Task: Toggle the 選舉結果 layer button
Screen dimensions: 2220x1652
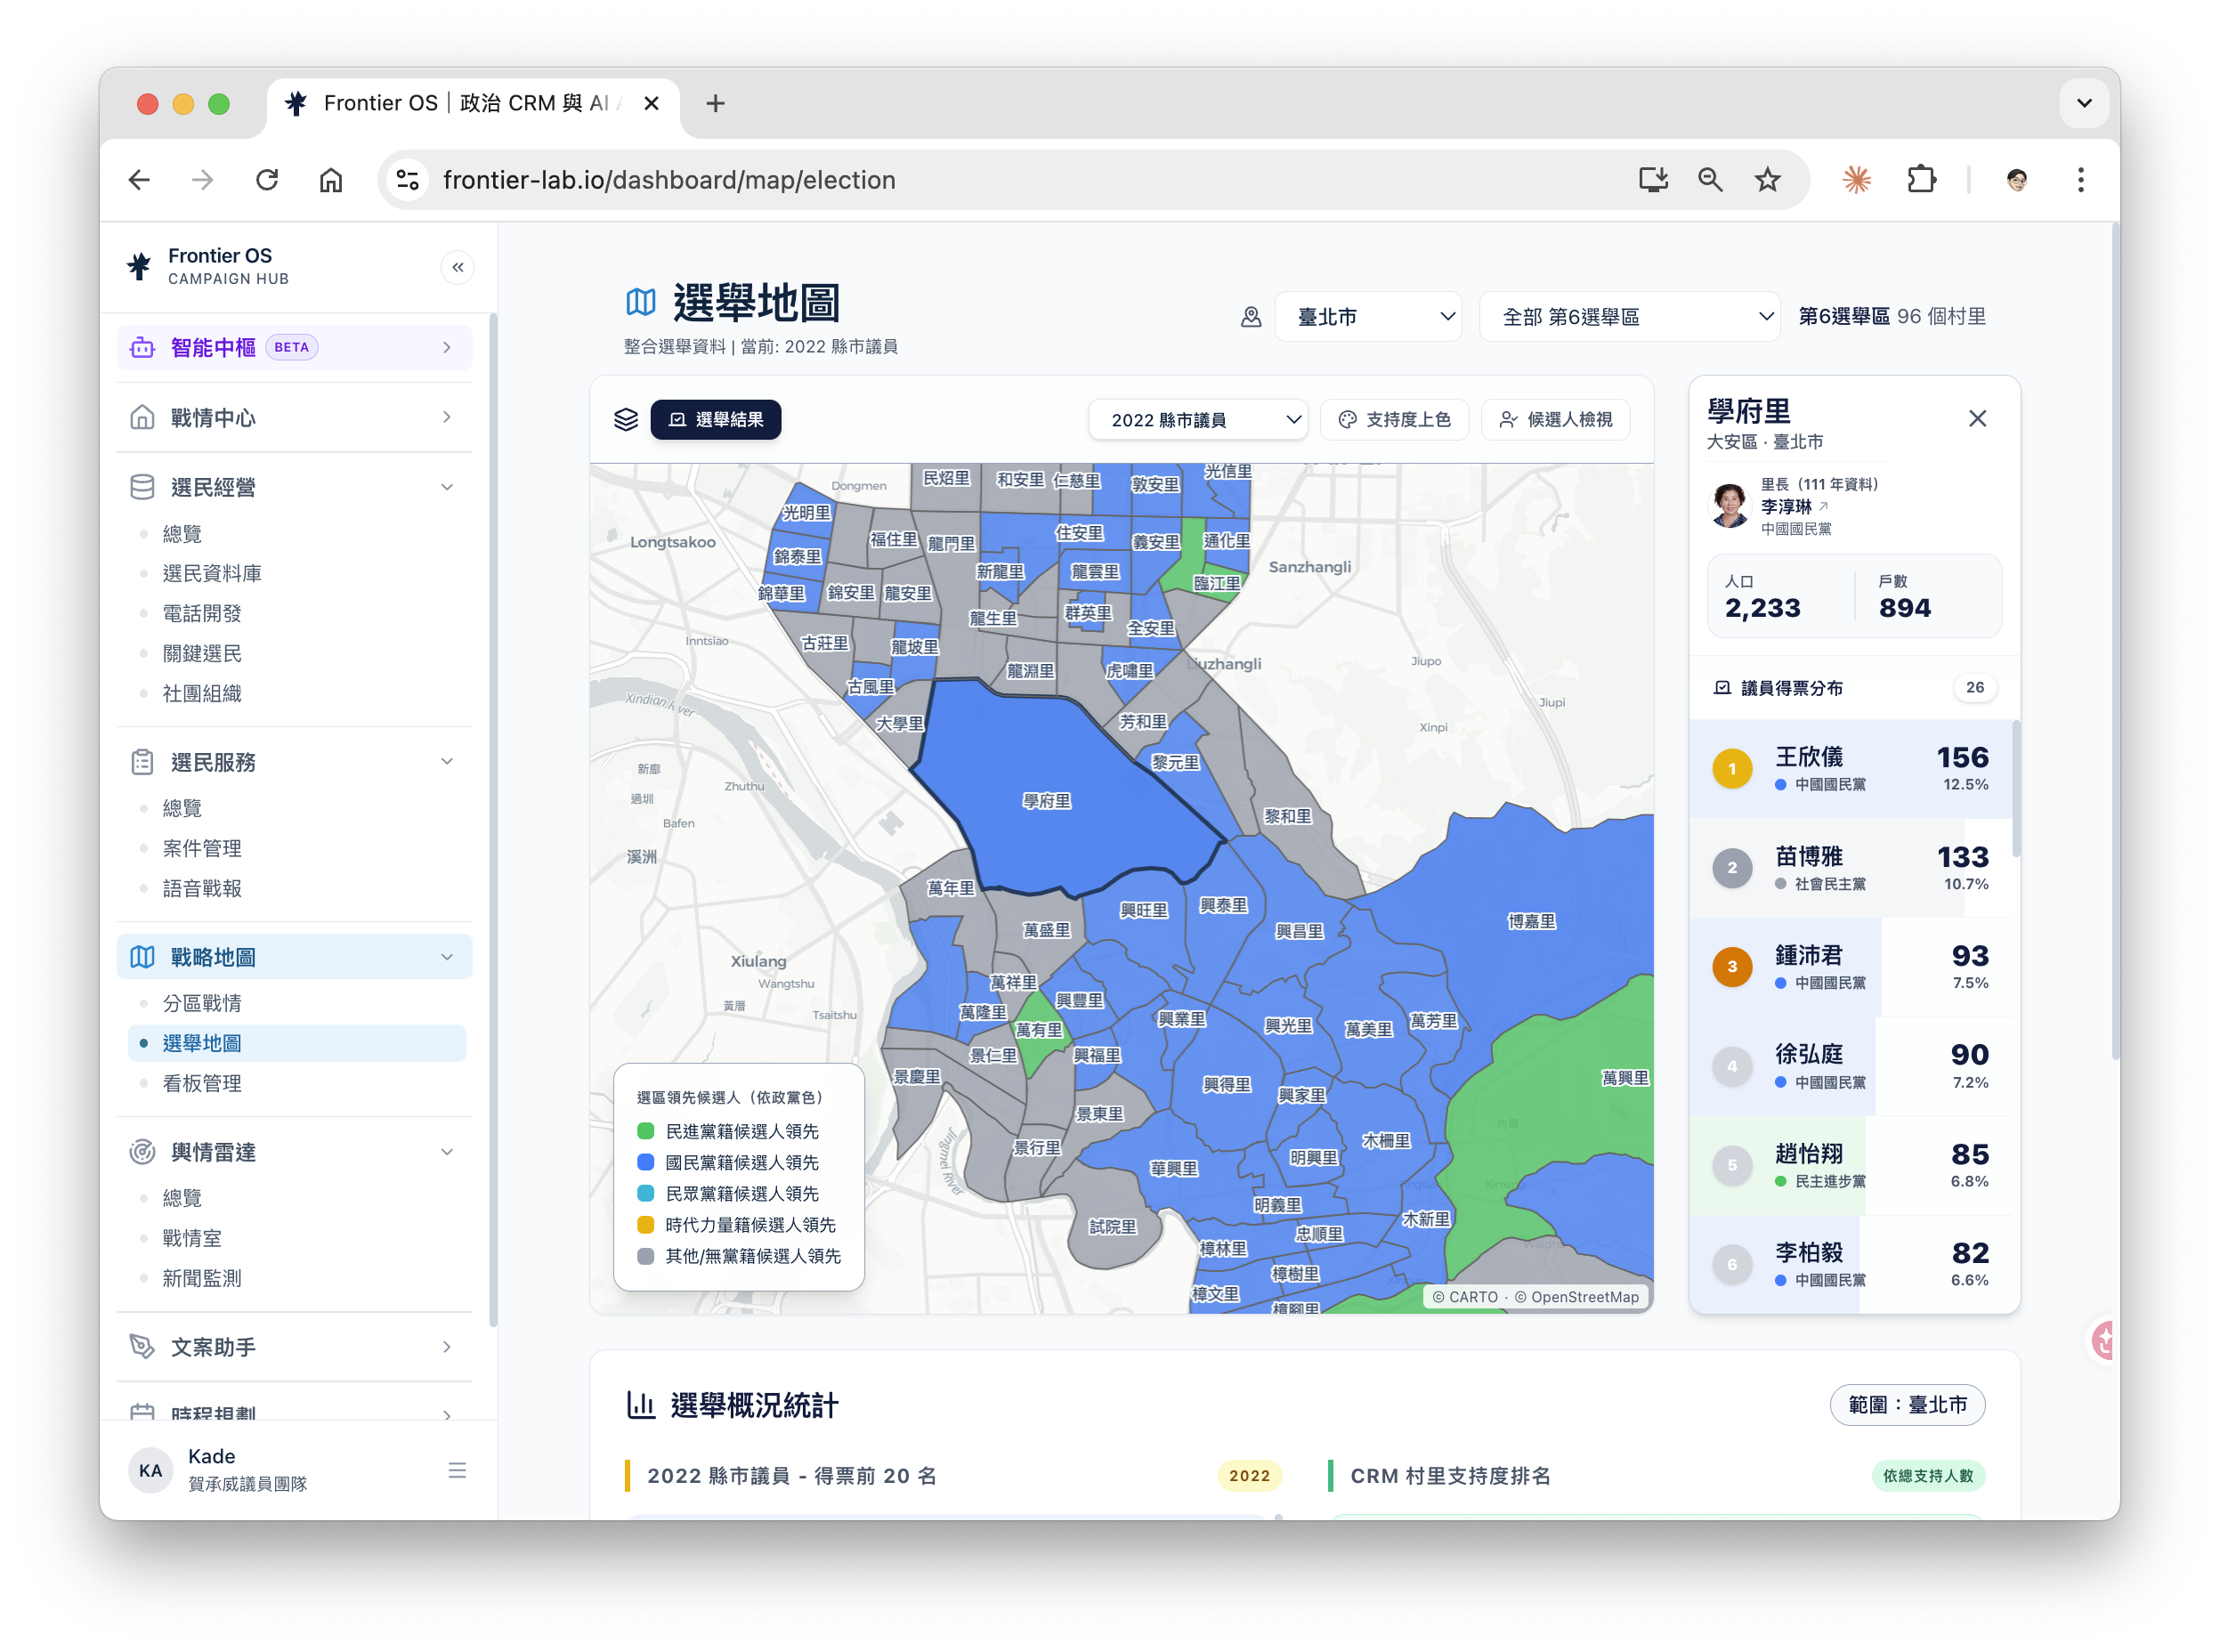Action: coord(716,419)
